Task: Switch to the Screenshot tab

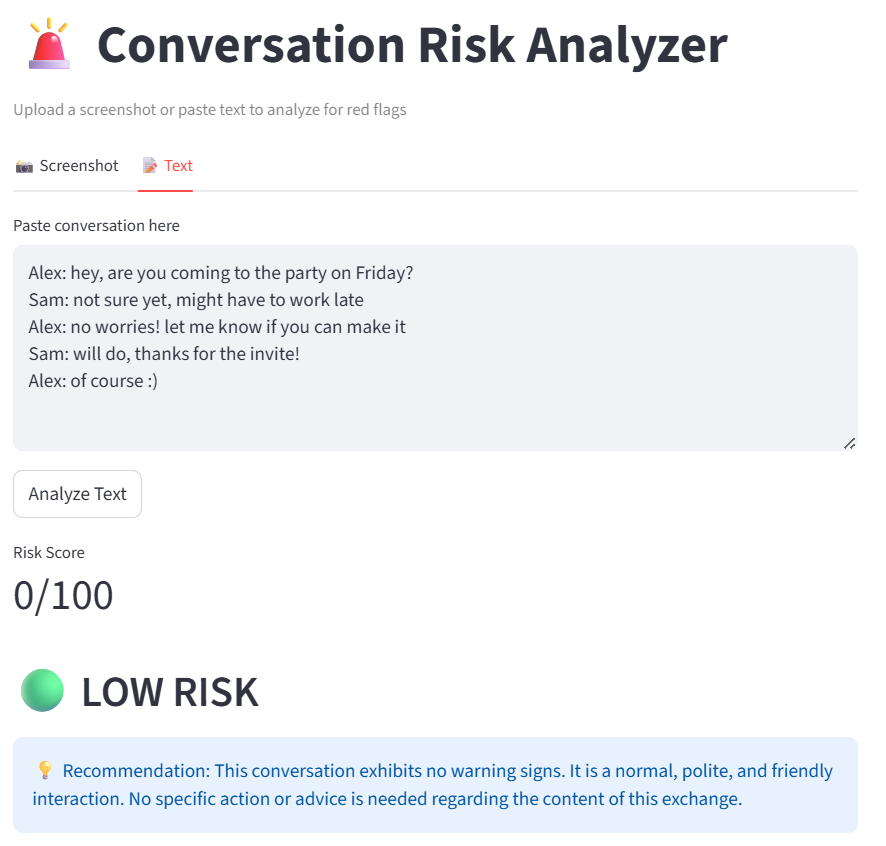Action: click(67, 166)
